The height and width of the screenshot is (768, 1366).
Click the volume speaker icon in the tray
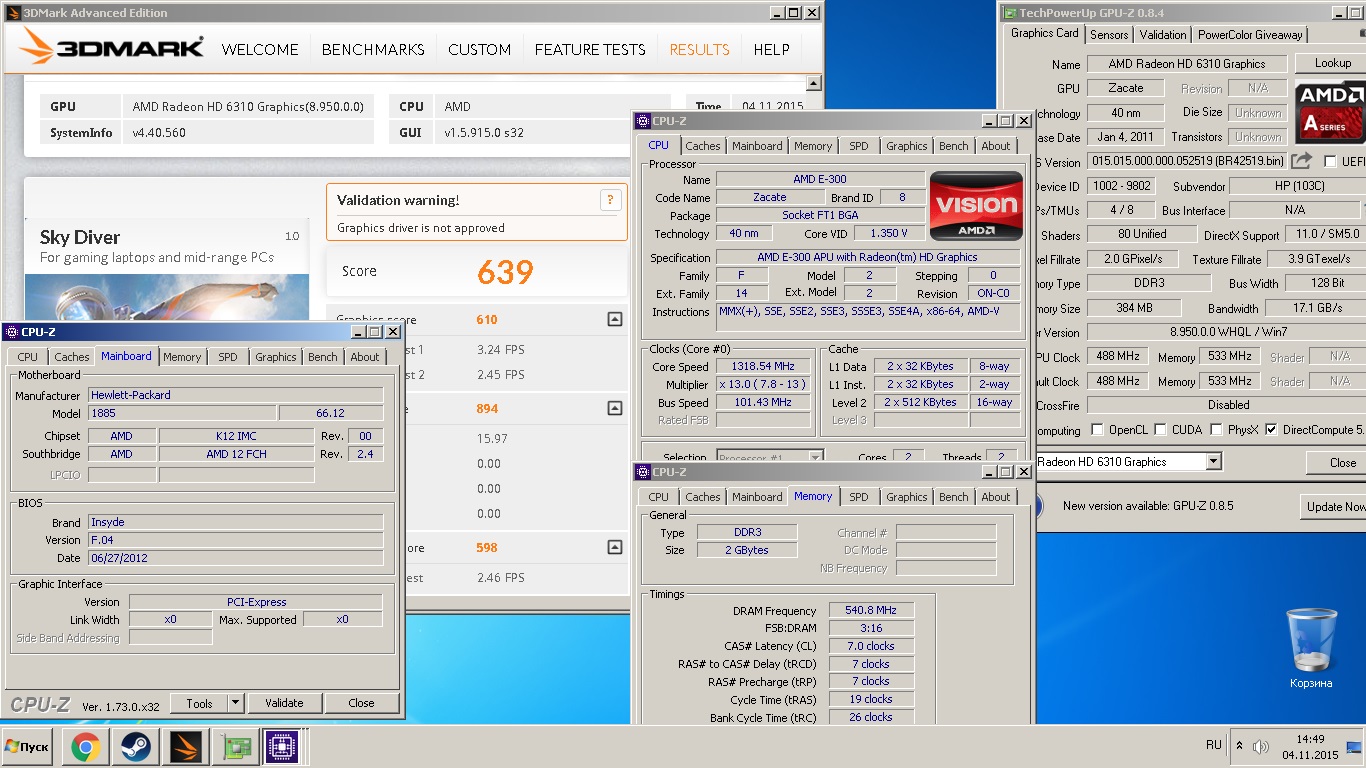click(x=1261, y=746)
